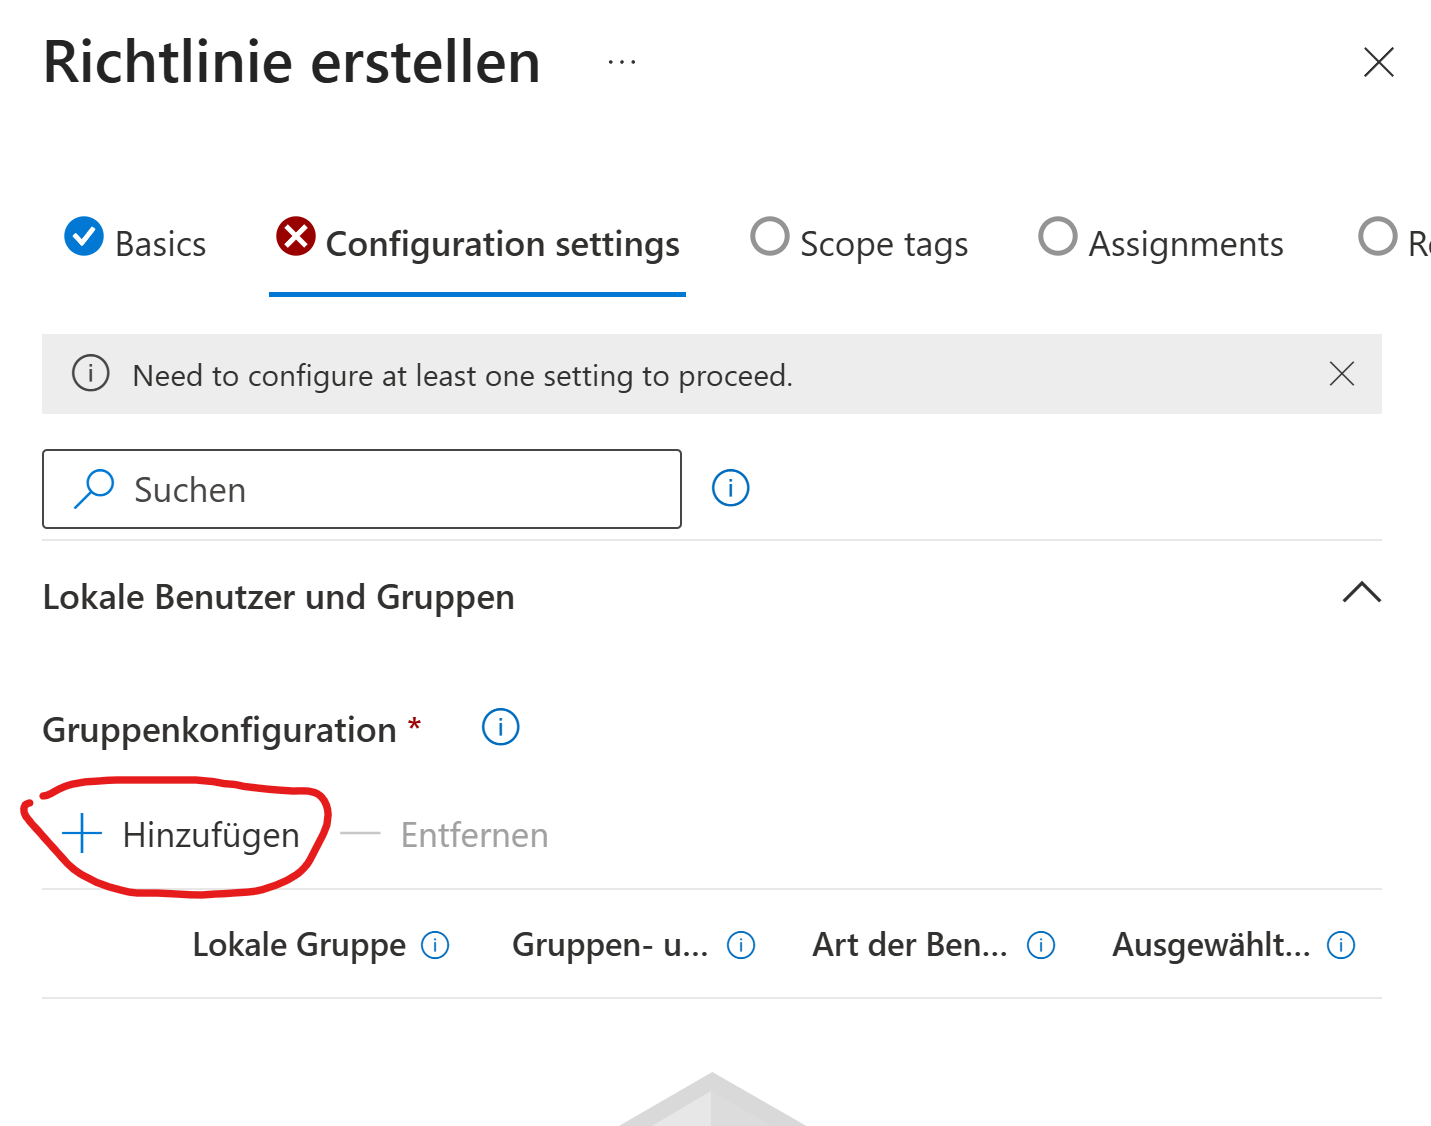
Task: Click info icon next to Lokale Gruppe
Action: 435,945
